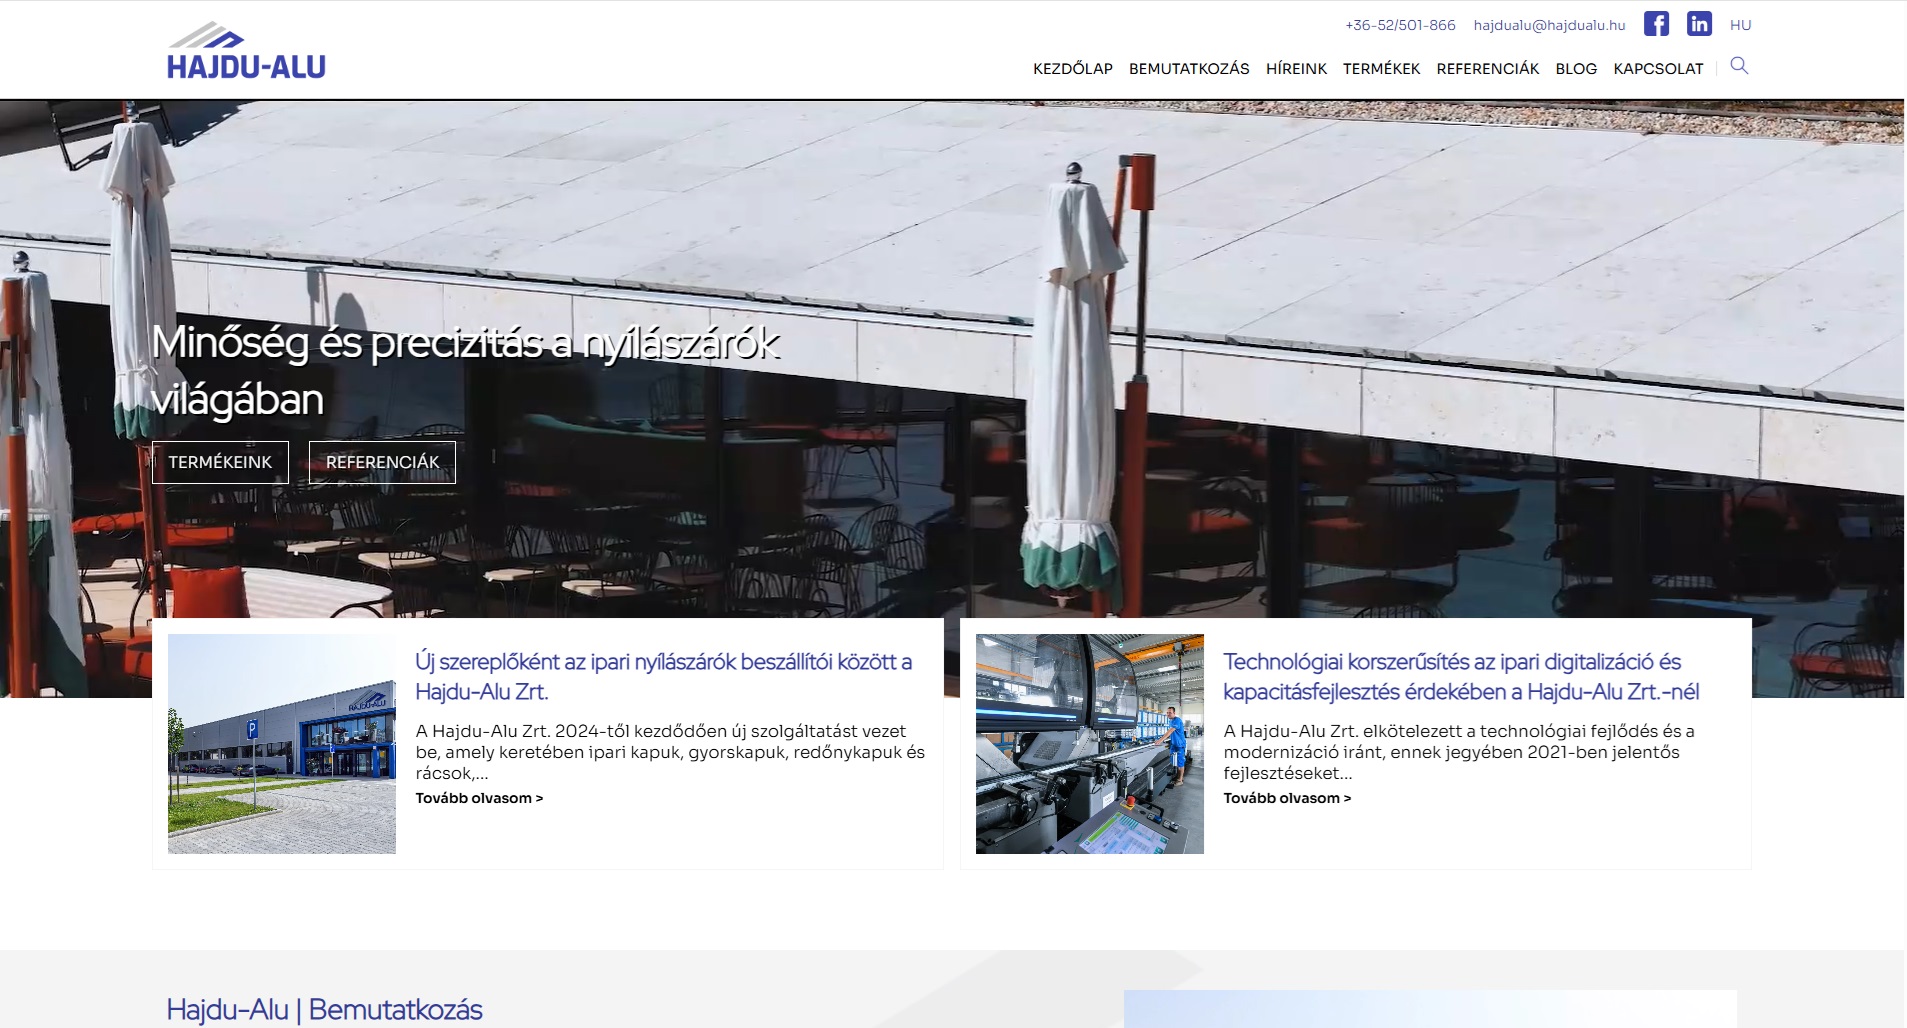Open the Facebook page icon
Image resolution: width=1907 pixels, height=1028 pixels.
(x=1656, y=24)
